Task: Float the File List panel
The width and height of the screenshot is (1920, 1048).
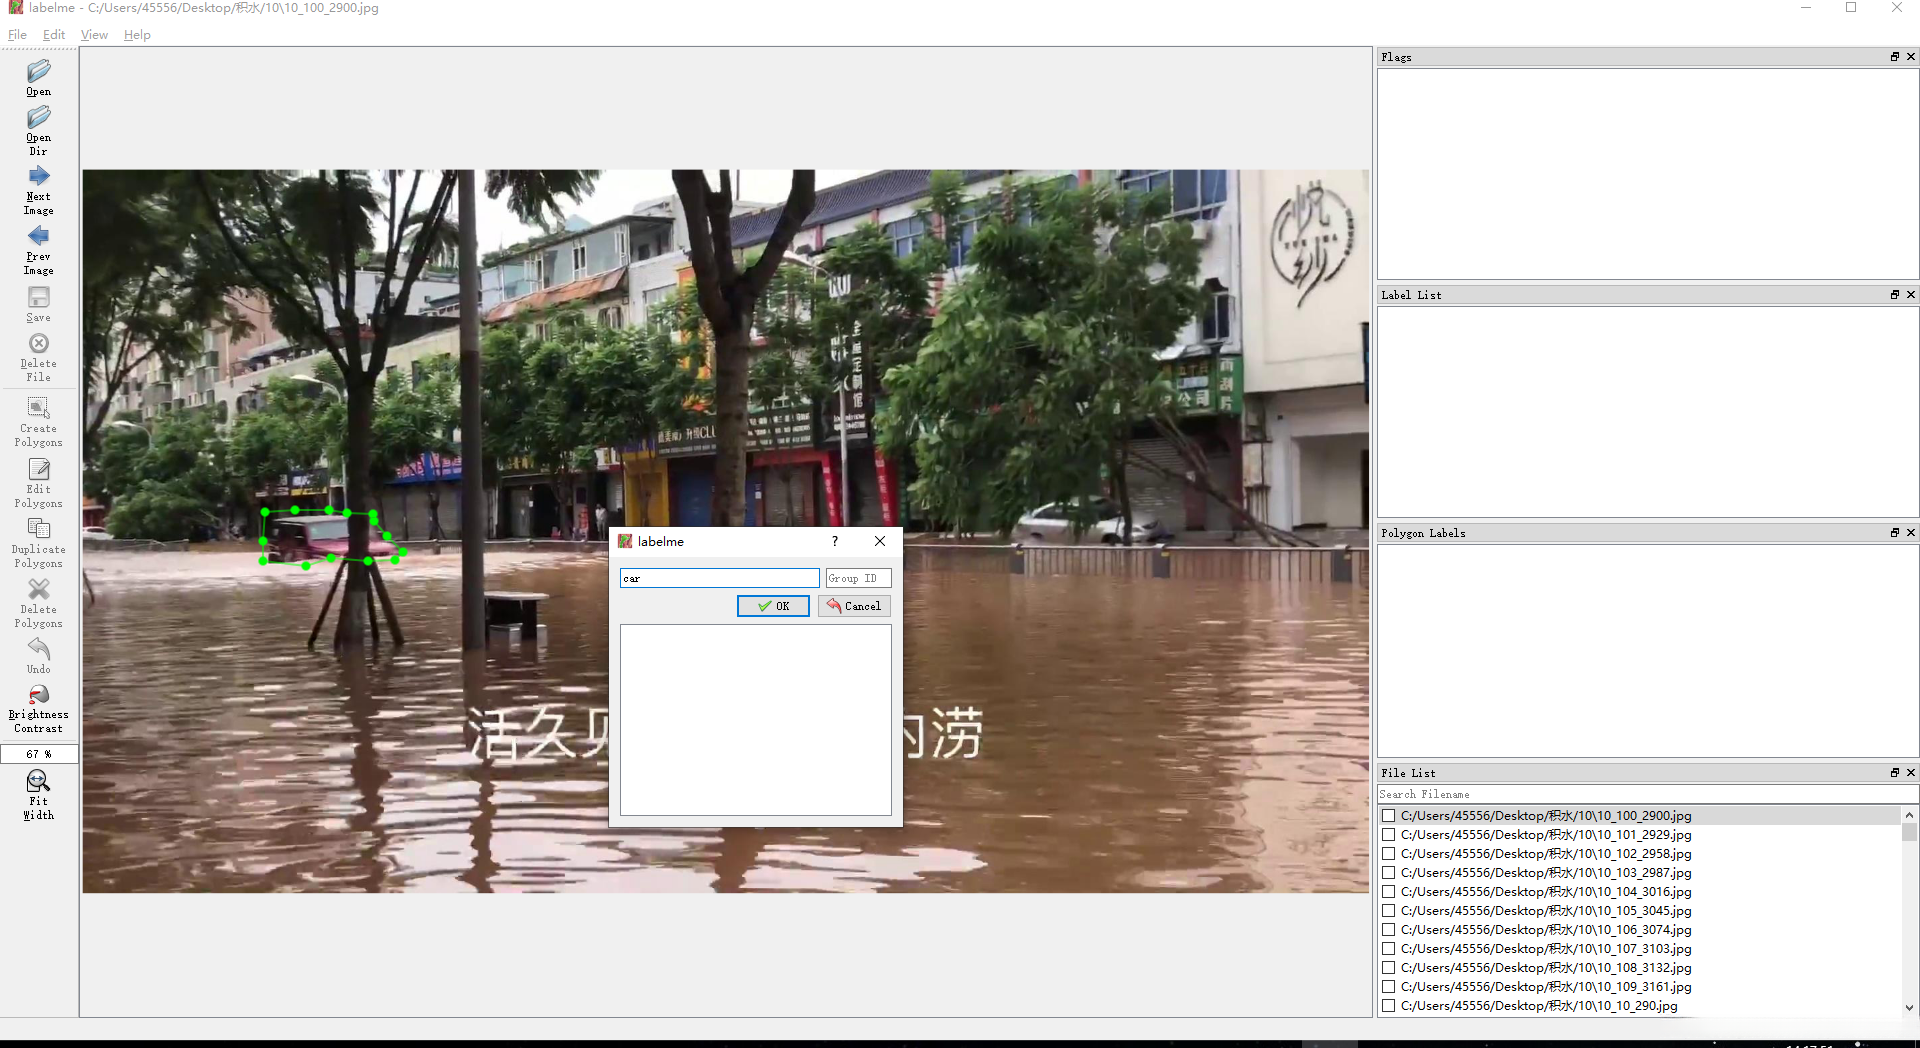Action: click(1894, 773)
